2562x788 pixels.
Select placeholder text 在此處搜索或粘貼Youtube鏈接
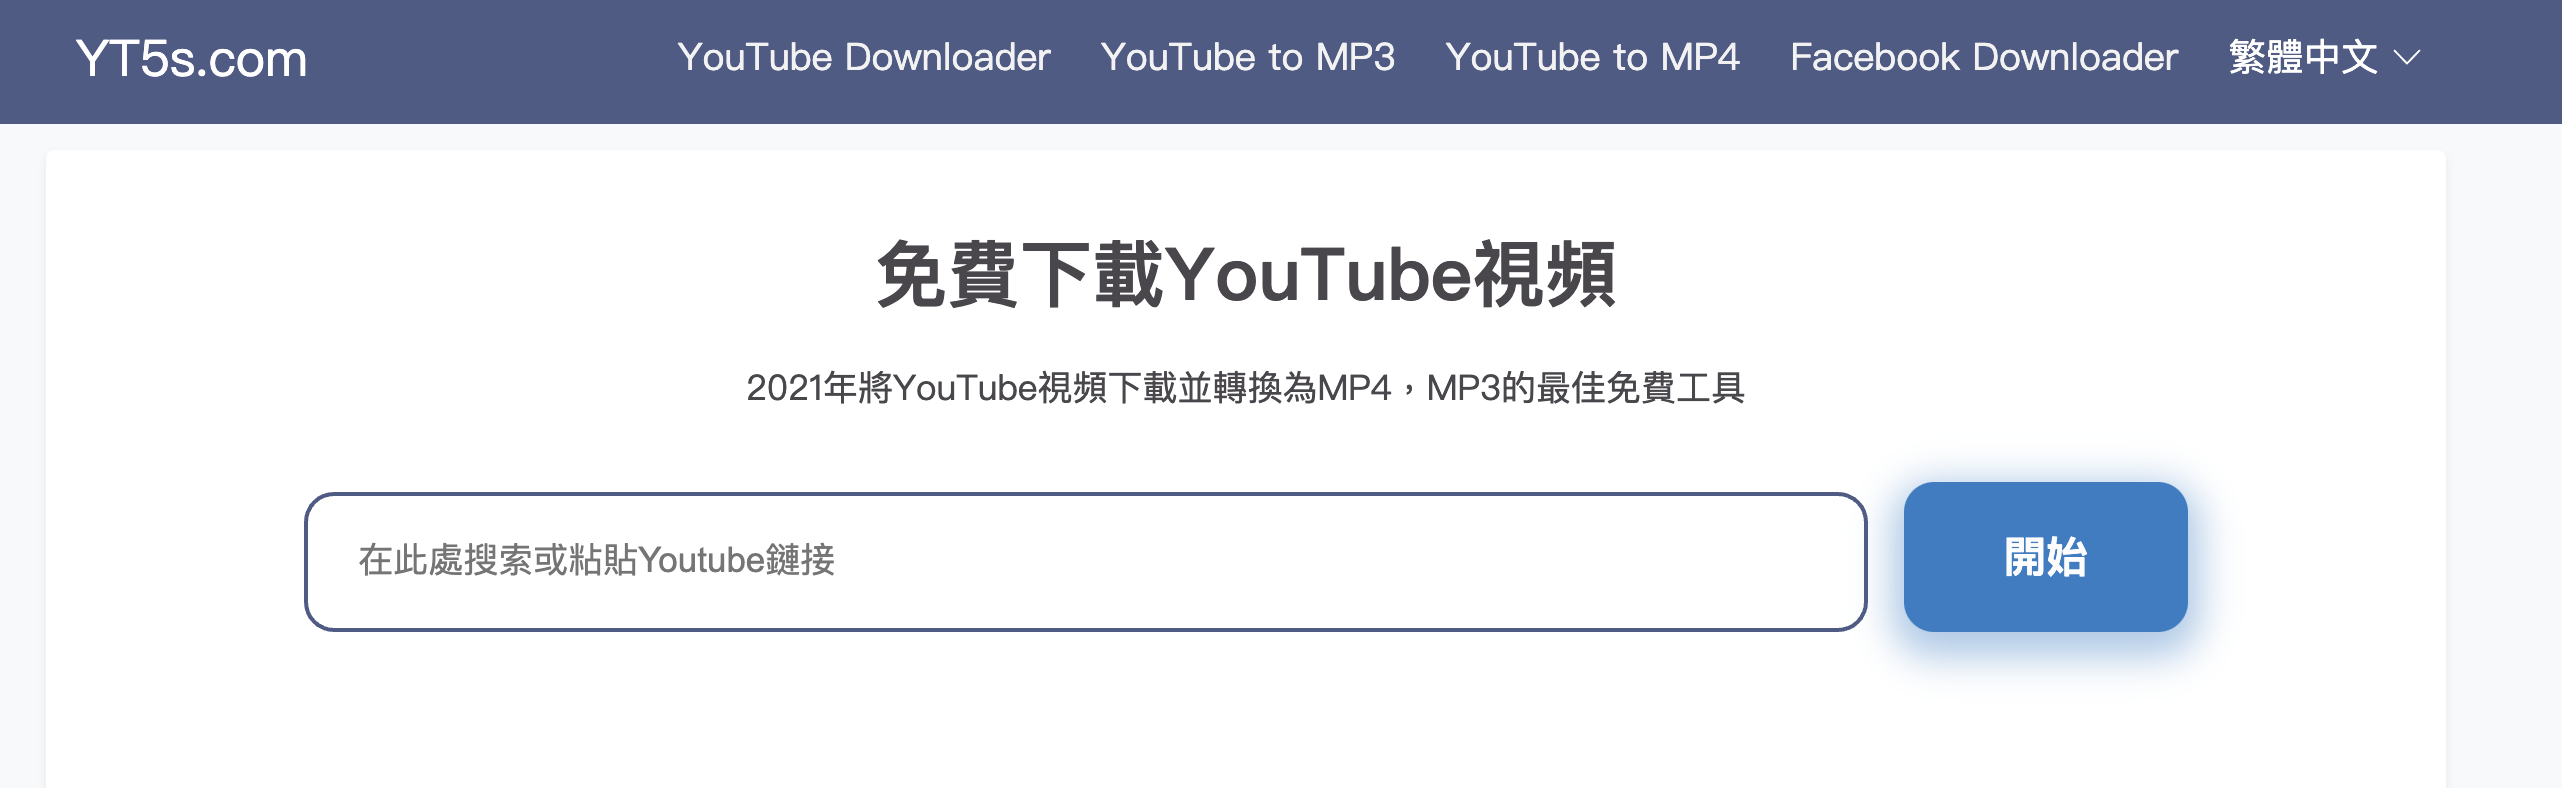click(x=597, y=560)
